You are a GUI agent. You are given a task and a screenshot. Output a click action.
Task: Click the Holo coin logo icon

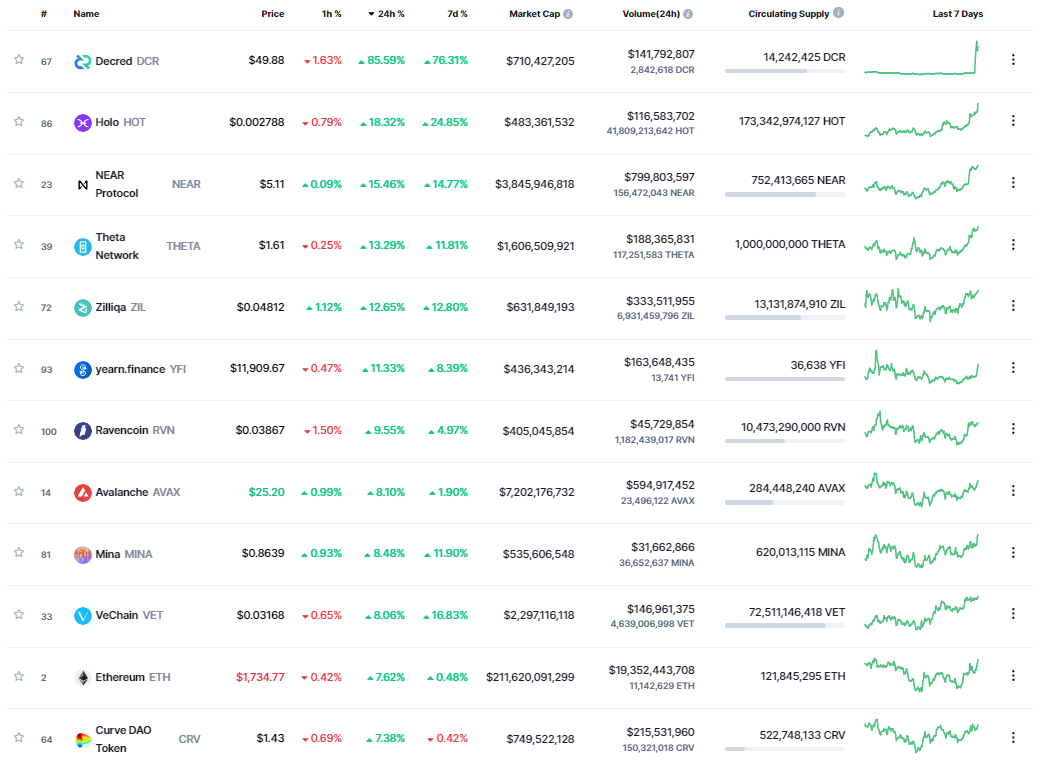pyautogui.click(x=83, y=123)
